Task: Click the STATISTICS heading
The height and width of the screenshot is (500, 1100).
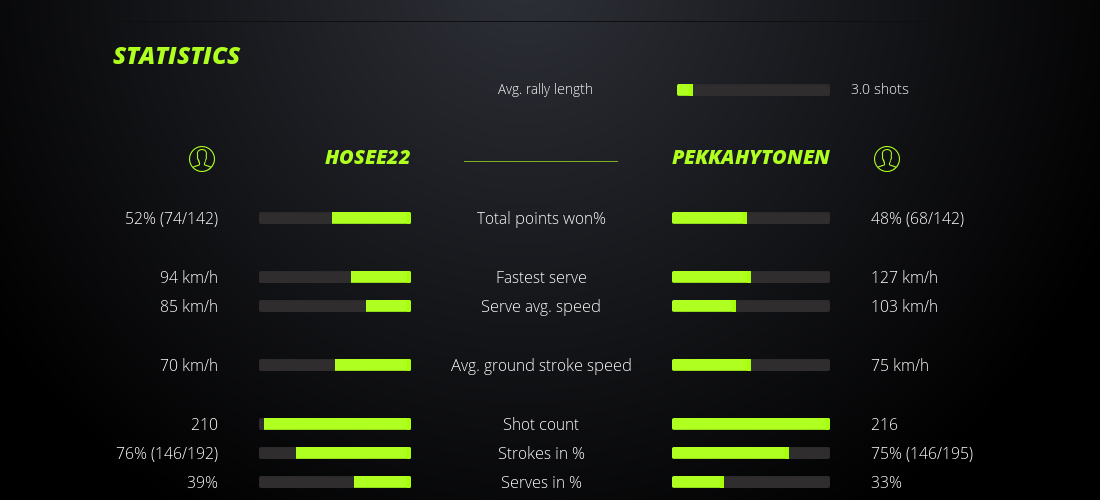Action: 177,56
